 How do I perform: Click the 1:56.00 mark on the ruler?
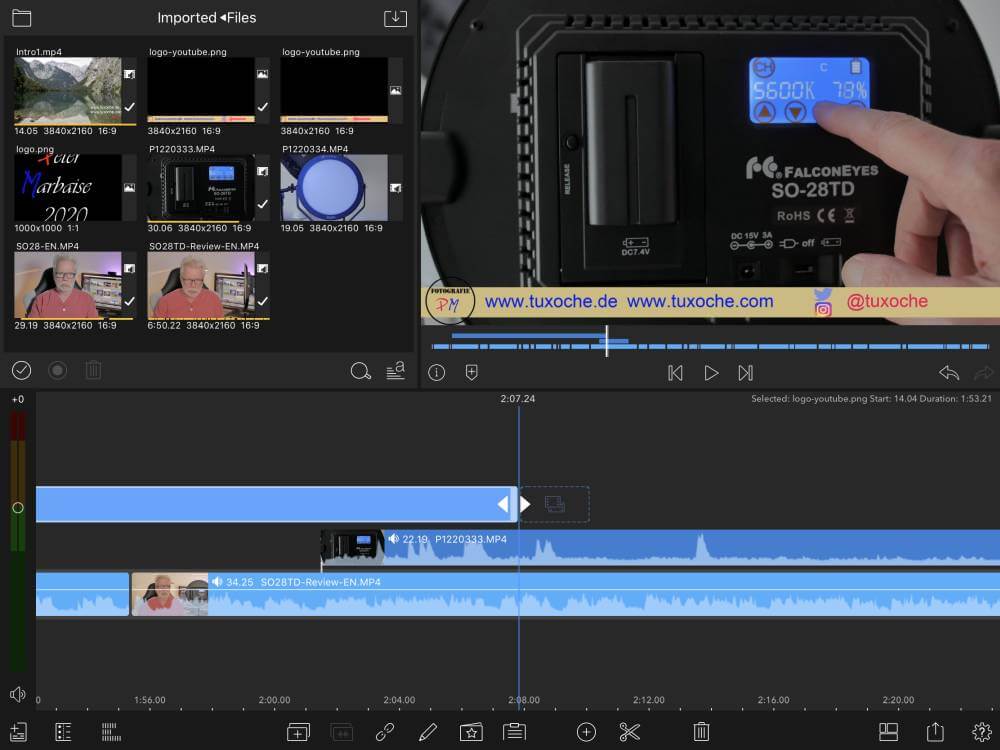tap(150, 700)
